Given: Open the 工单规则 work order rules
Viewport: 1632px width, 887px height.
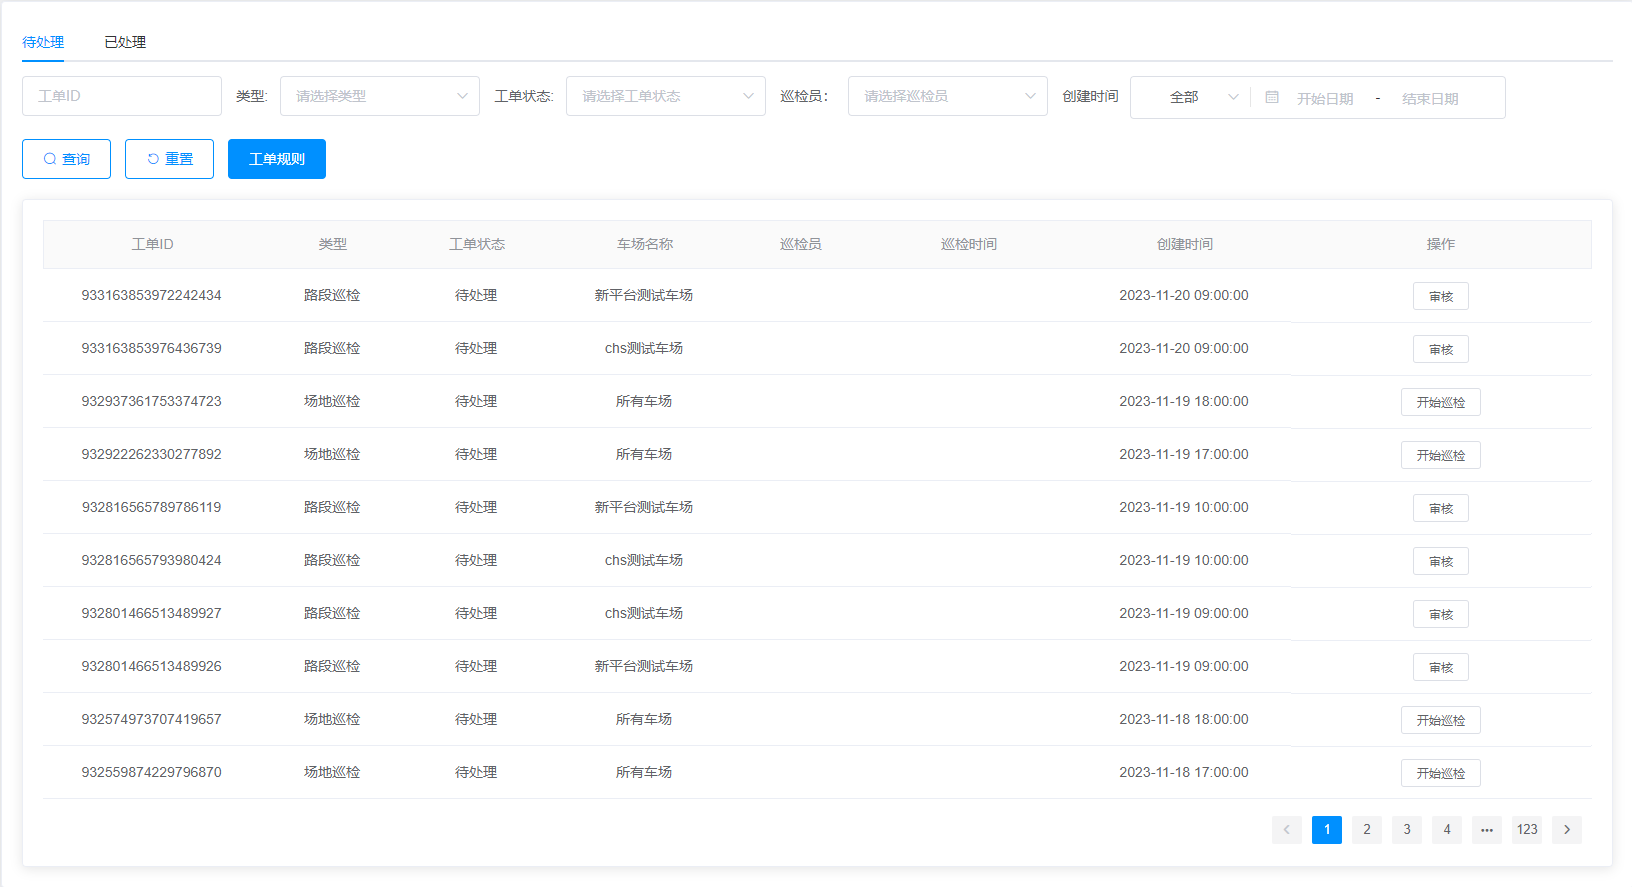Looking at the screenshot, I should 277,159.
